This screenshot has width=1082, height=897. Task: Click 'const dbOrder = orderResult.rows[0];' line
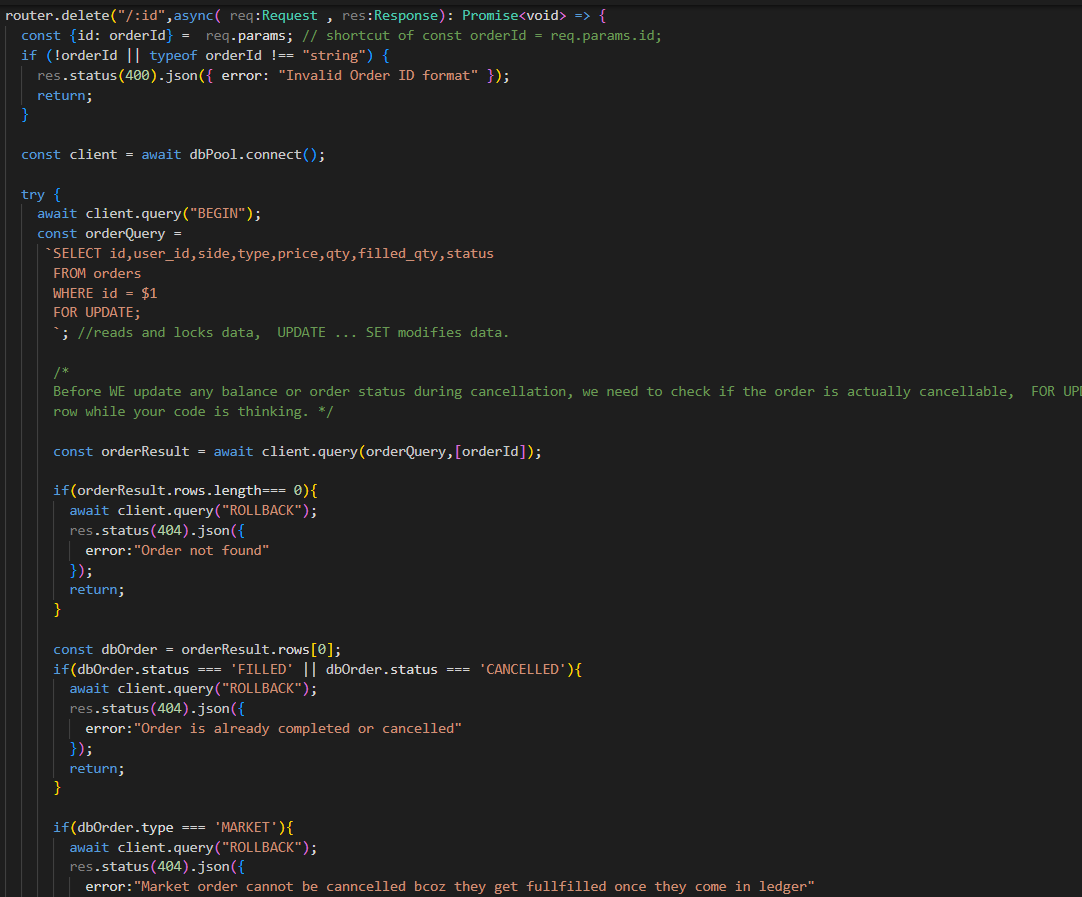[197, 649]
